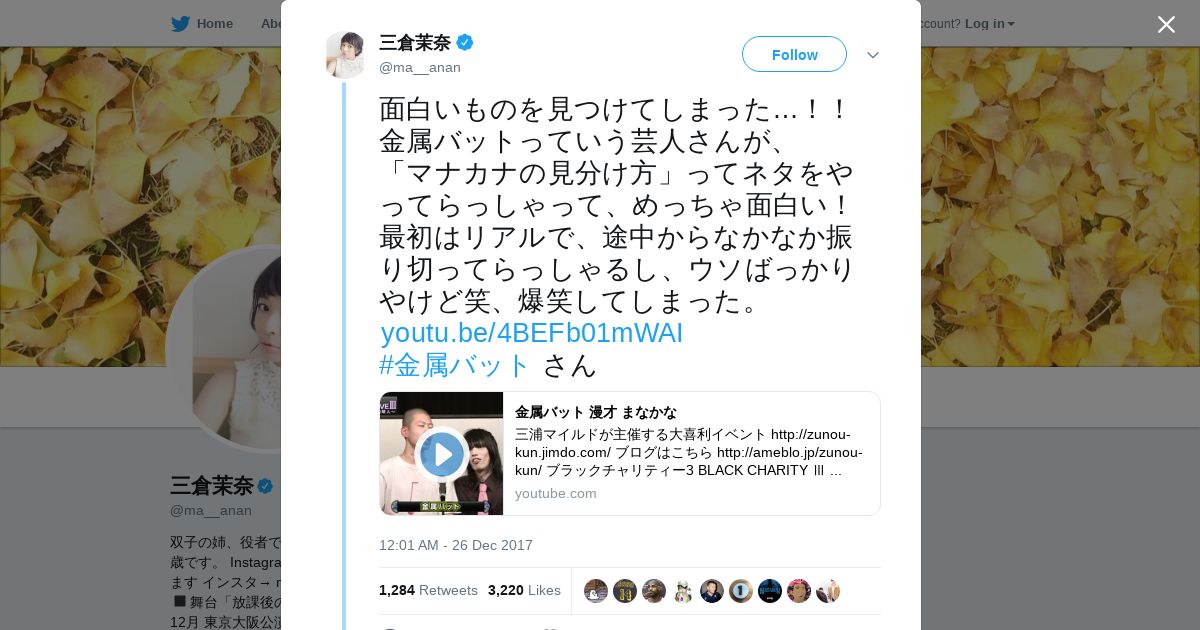Close the tweet overlay with X icon
The width and height of the screenshot is (1200, 630).
[1166, 24]
